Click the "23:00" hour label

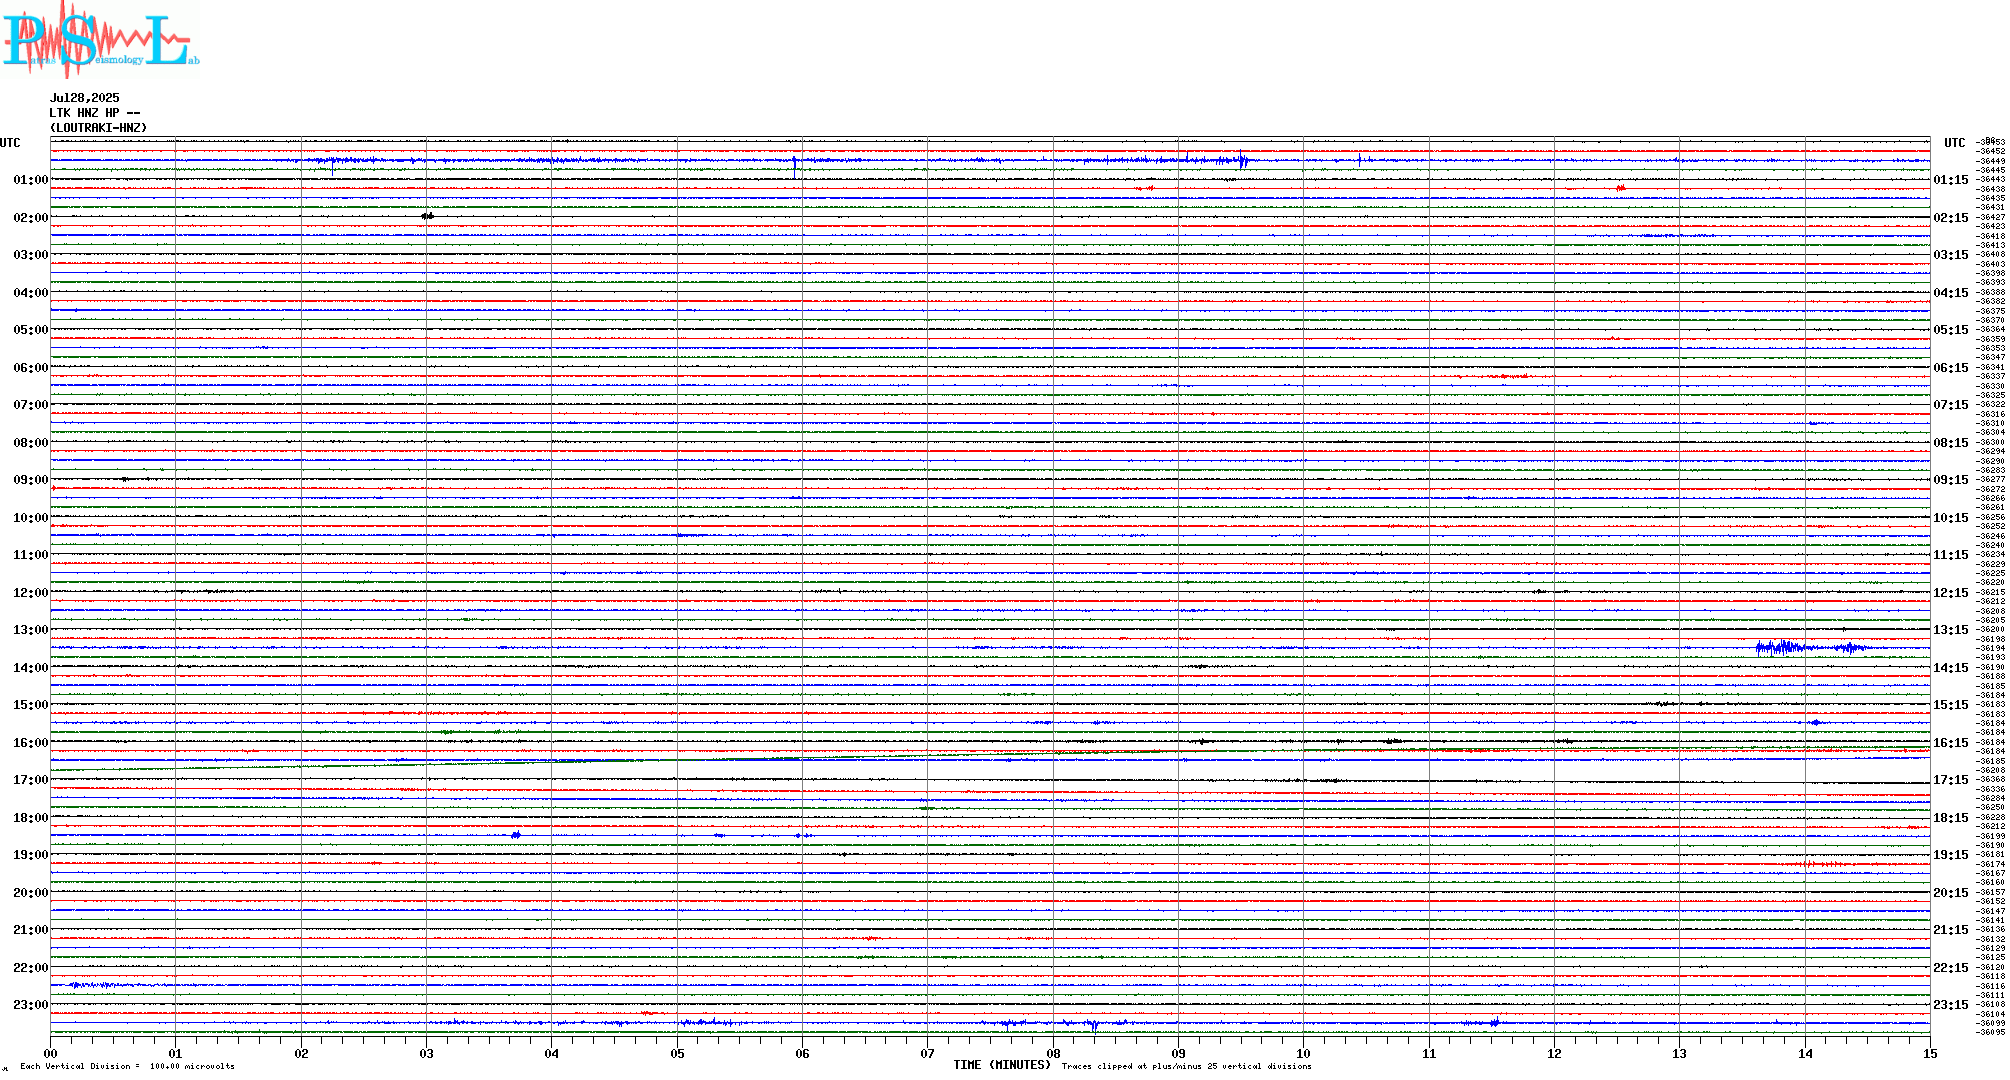pyautogui.click(x=30, y=1005)
